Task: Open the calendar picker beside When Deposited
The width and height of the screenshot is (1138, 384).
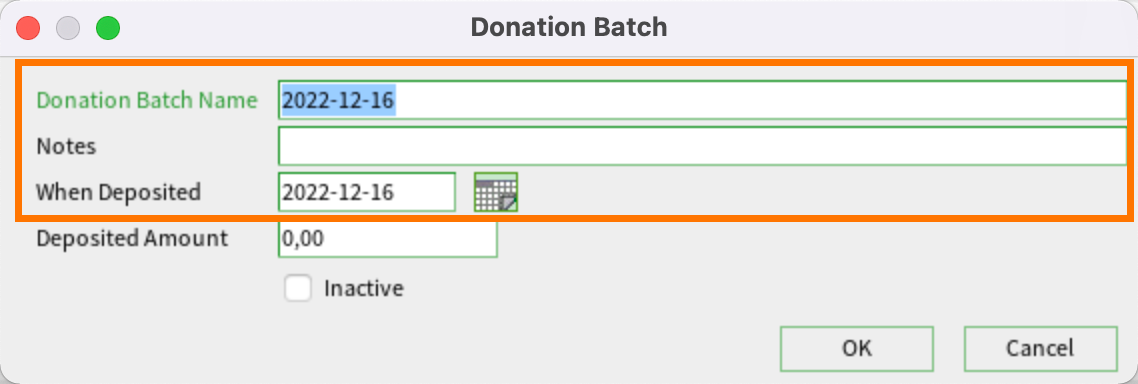Action: pyautogui.click(x=496, y=192)
